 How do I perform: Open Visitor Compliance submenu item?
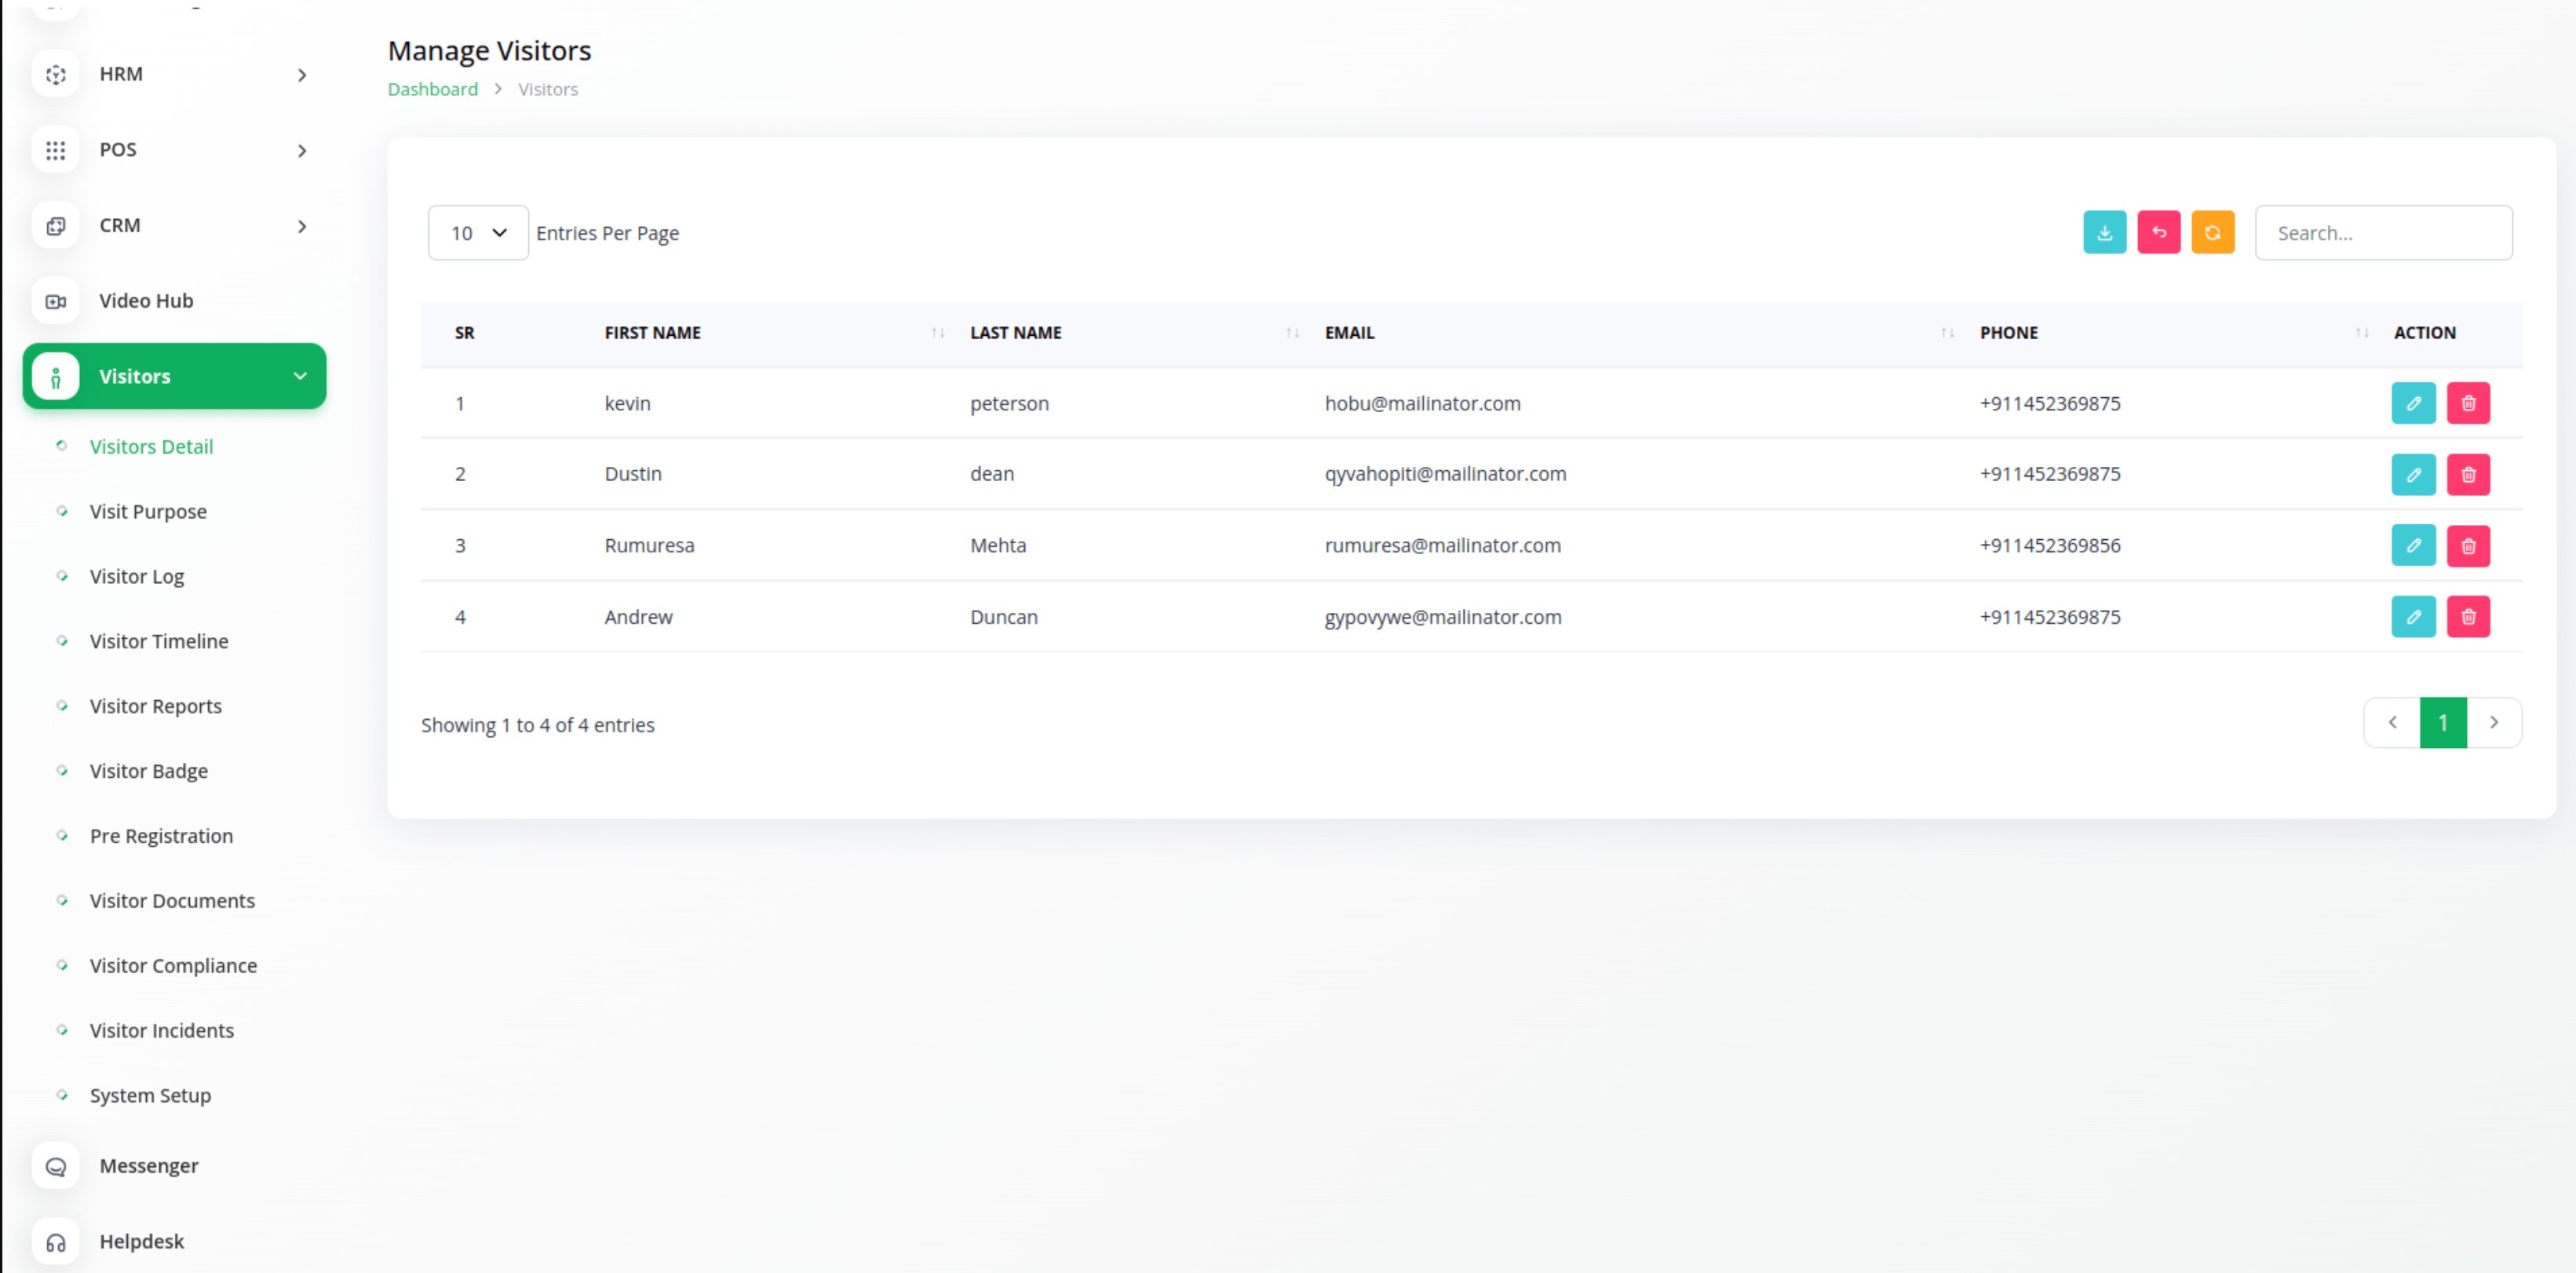(x=173, y=967)
